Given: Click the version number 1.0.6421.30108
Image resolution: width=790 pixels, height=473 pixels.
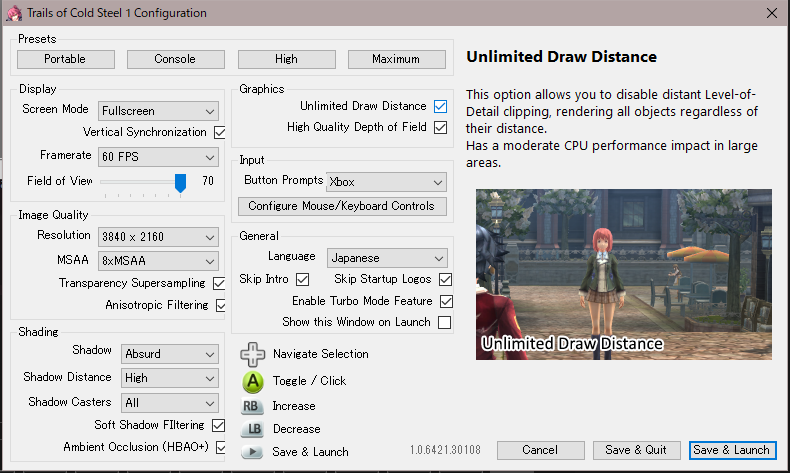Looking at the screenshot, I should pos(445,450).
